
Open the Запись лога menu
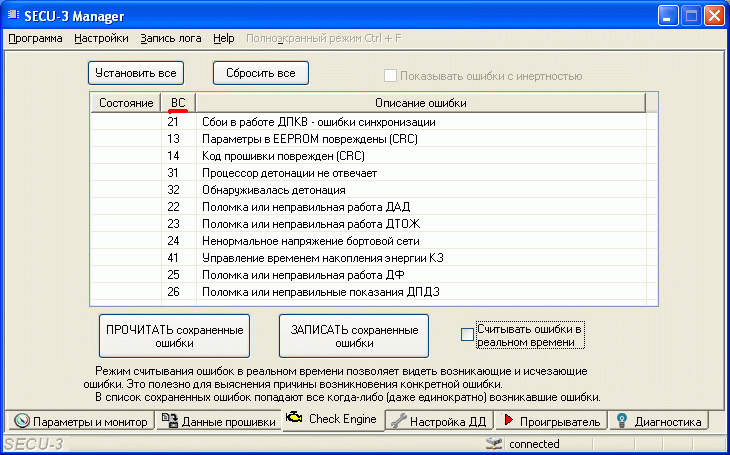(x=170, y=38)
